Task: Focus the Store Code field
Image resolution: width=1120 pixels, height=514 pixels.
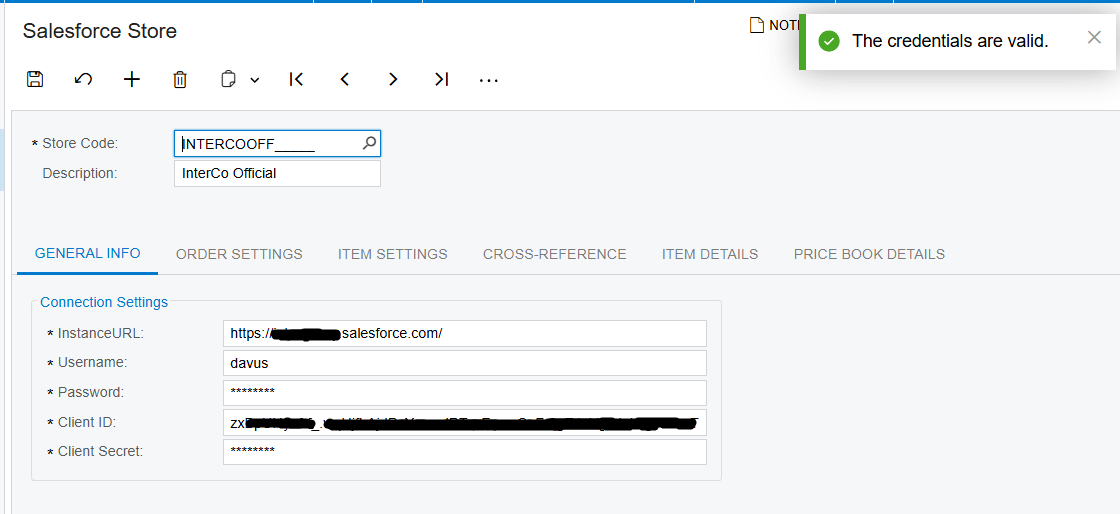Action: point(277,143)
